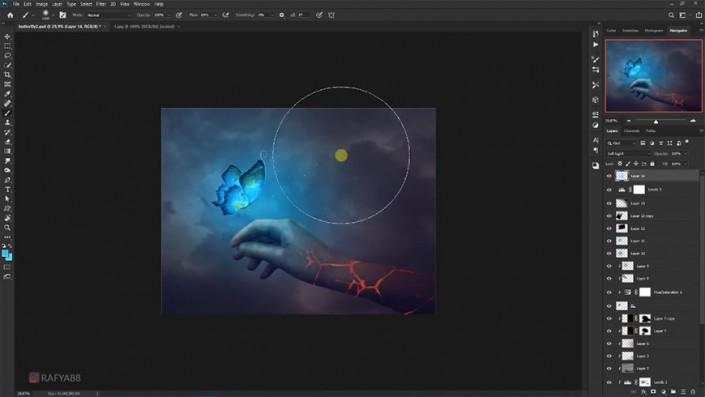Click the new adjustment layer icon at panel bottom

[663, 392]
